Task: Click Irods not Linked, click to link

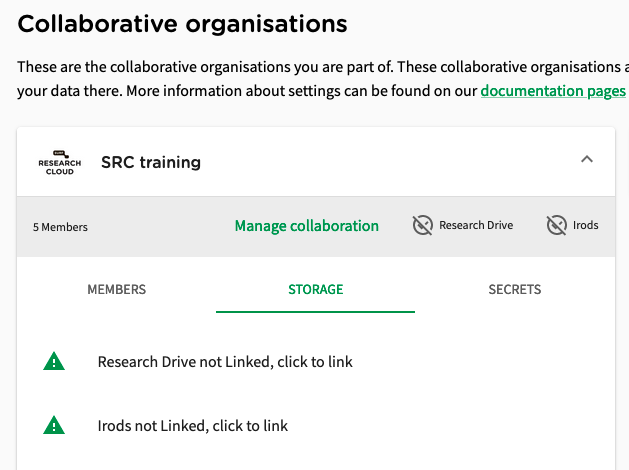Action: (193, 426)
